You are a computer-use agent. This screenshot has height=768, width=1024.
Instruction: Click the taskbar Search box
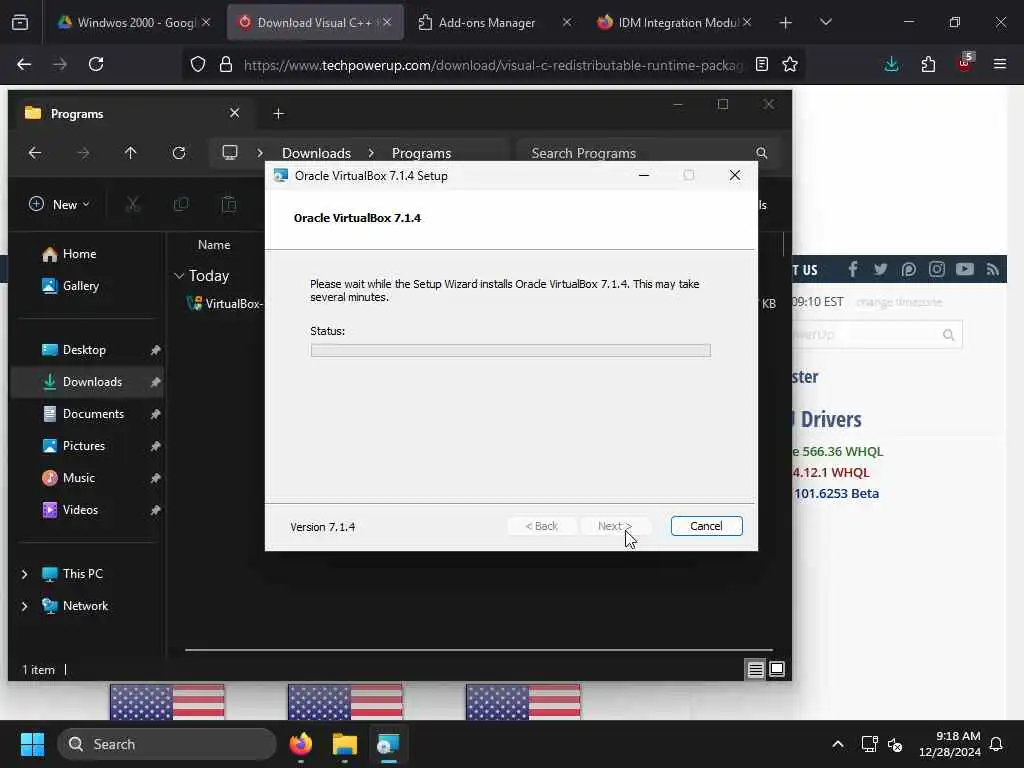pos(167,744)
